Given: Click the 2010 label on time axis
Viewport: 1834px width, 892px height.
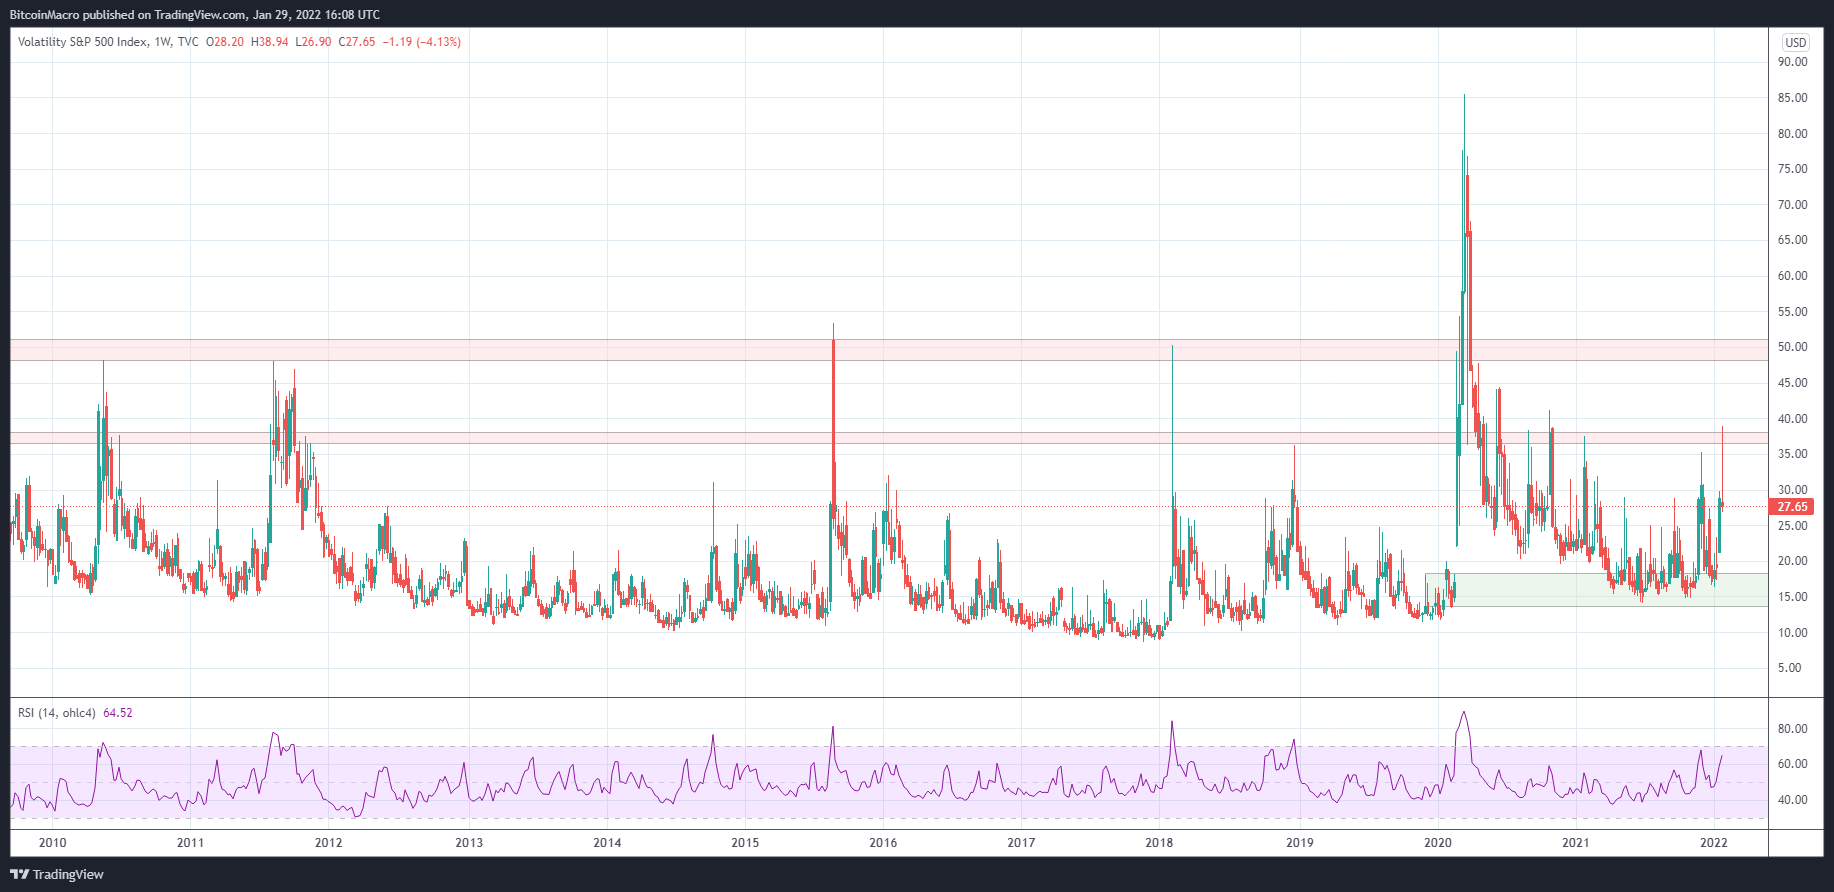Looking at the screenshot, I should [52, 843].
